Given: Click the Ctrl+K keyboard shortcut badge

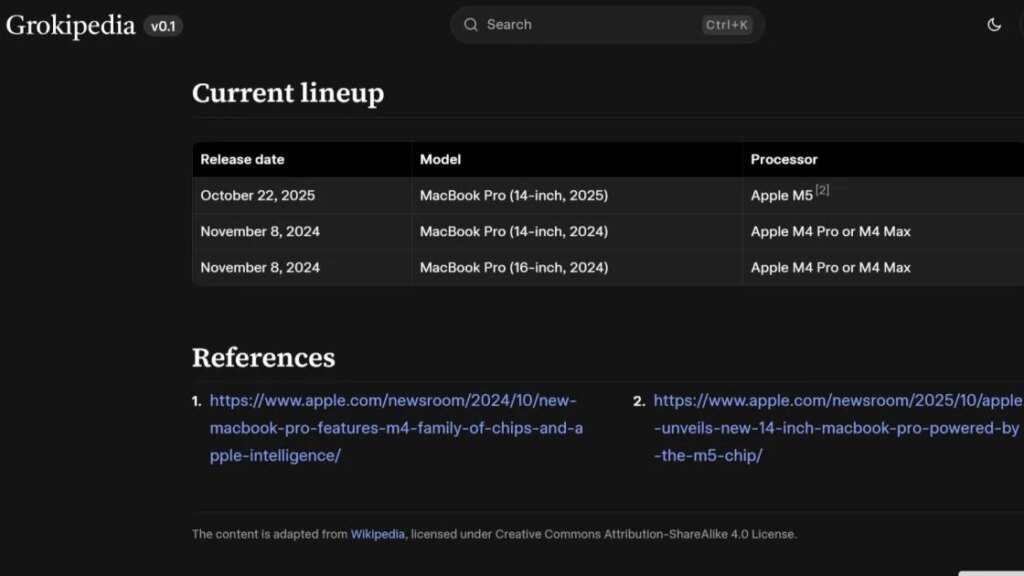Looking at the screenshot, I should pos(728,25).
